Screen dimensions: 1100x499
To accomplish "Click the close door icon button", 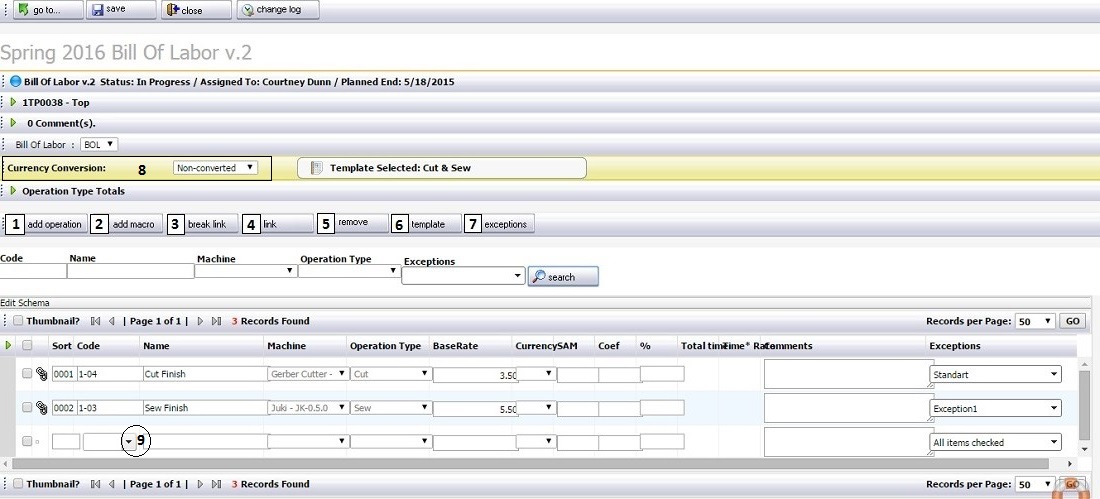I will point(172,10).
